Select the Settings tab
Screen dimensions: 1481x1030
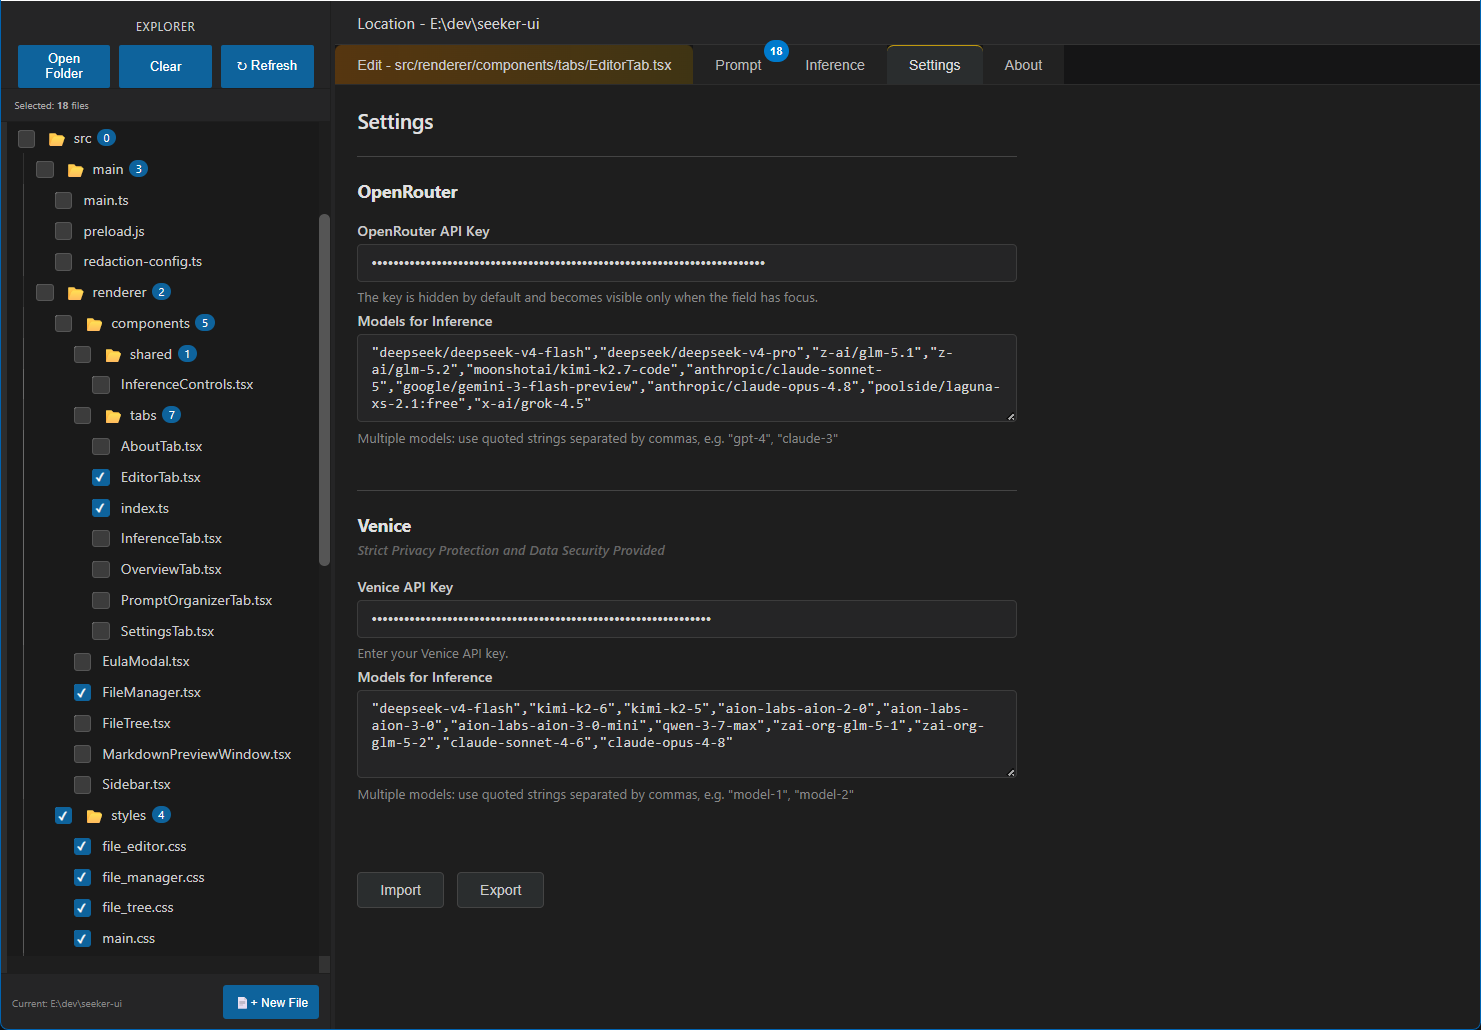(934, 65)
